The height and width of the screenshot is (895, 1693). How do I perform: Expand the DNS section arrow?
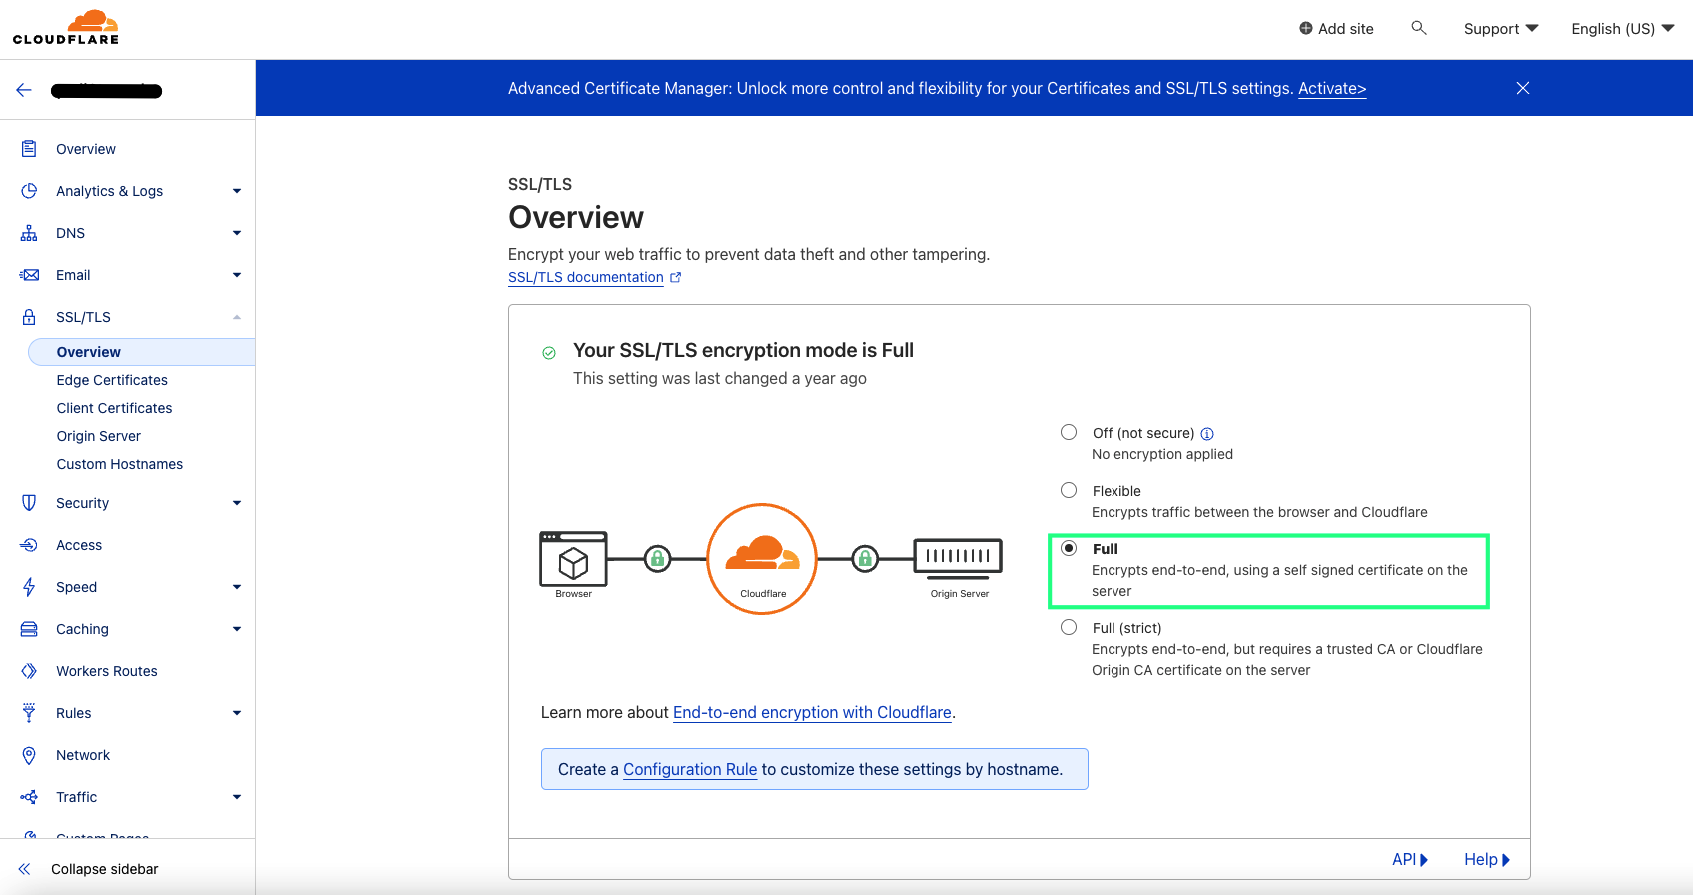(237, 233)
